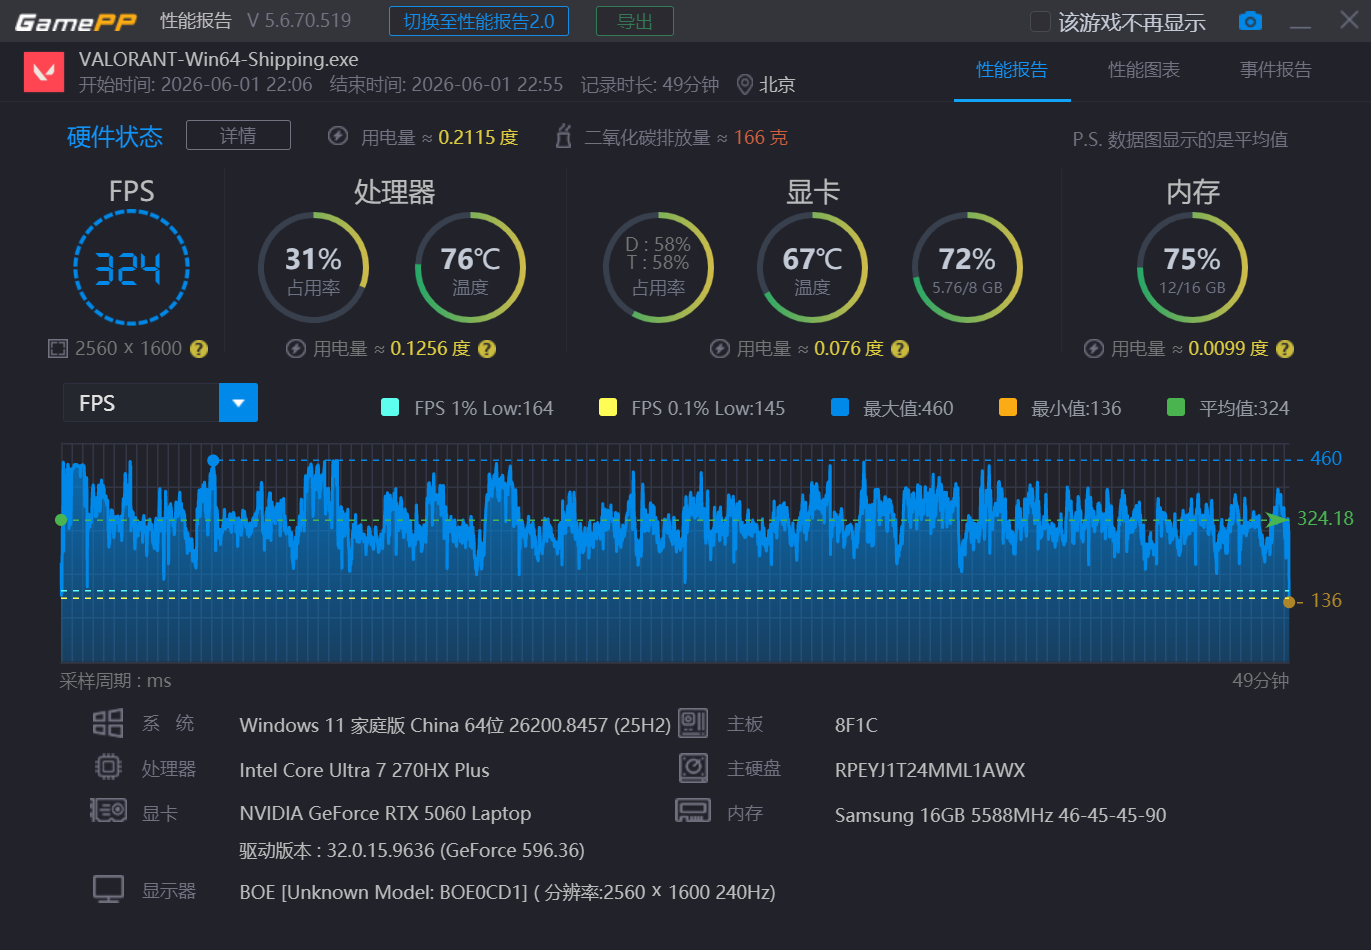Screen dimensions: 1371x950
Task: Click the Intel Core Ultra 7 270HX Plus text
Action: coord(365,770)
